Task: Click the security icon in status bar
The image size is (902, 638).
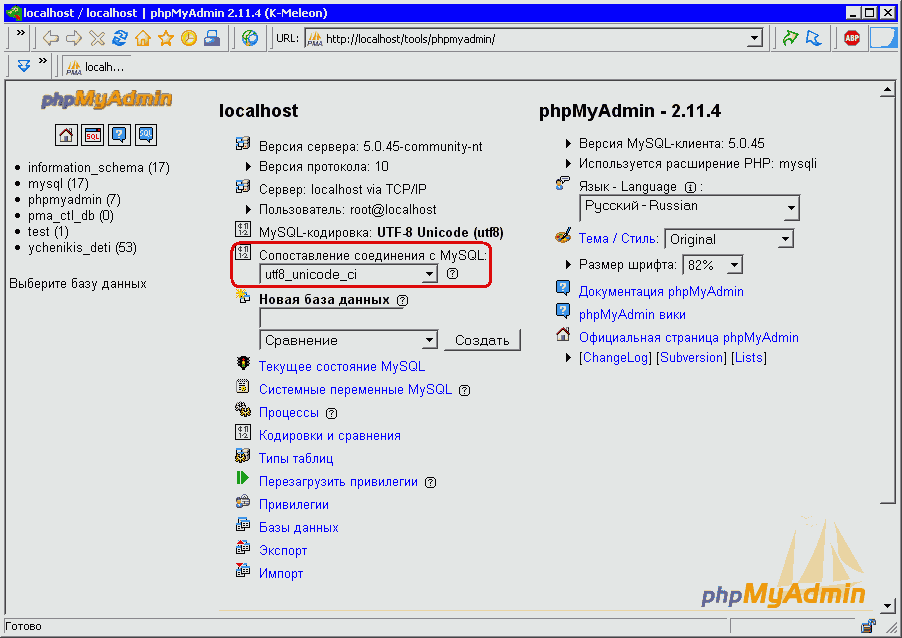Action: click(x=868, y=626)
